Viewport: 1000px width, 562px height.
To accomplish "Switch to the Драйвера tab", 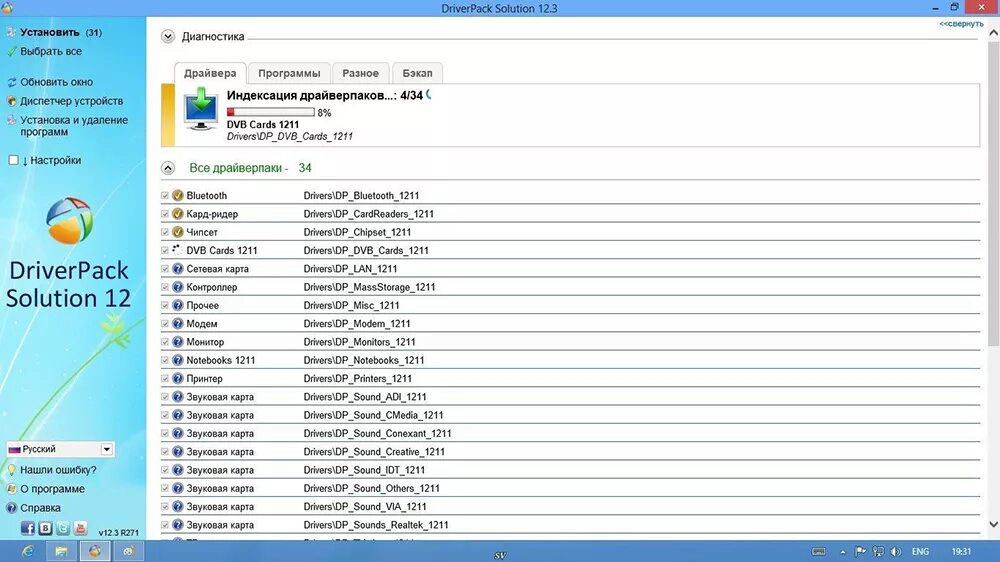I will [210, 73].
